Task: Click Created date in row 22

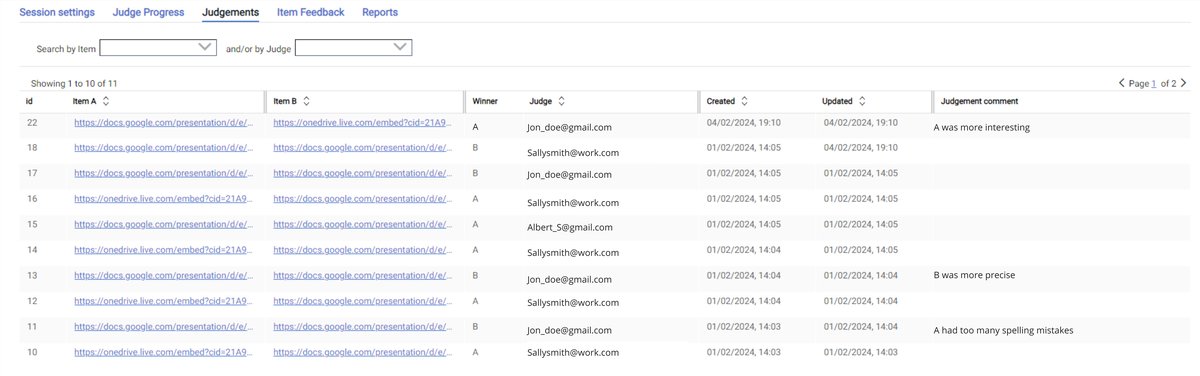Action: click(x=743, y=123)
